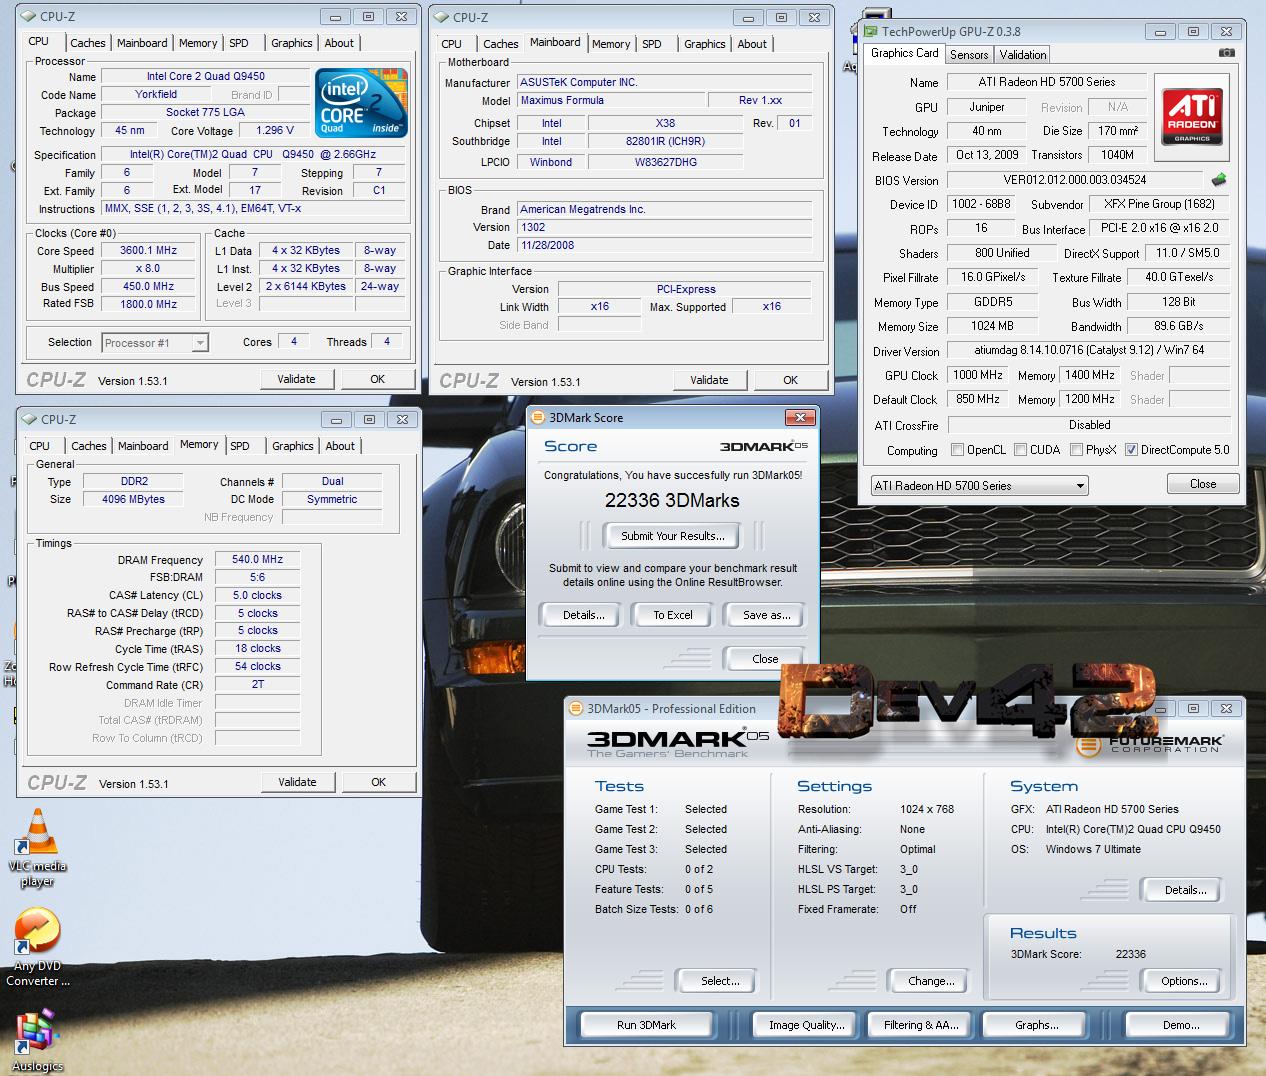
Task: Click Close button in 3DMark Score dialog
Action: click(765, 658)
